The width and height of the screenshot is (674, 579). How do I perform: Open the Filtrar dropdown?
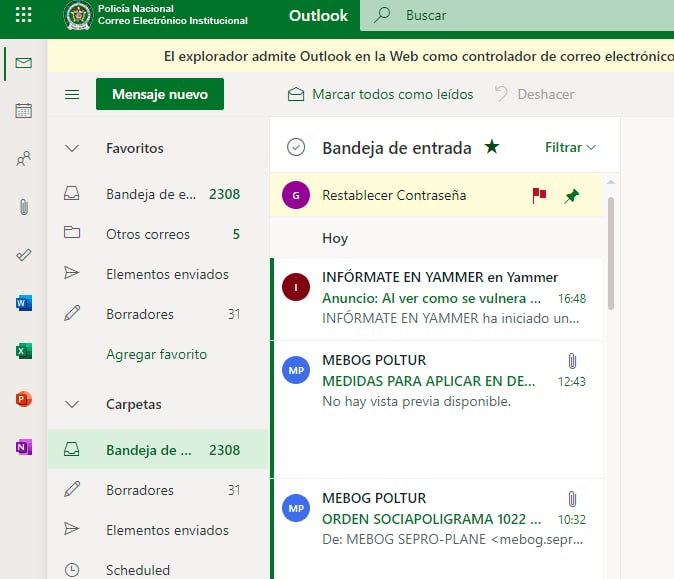pos(570,147)
